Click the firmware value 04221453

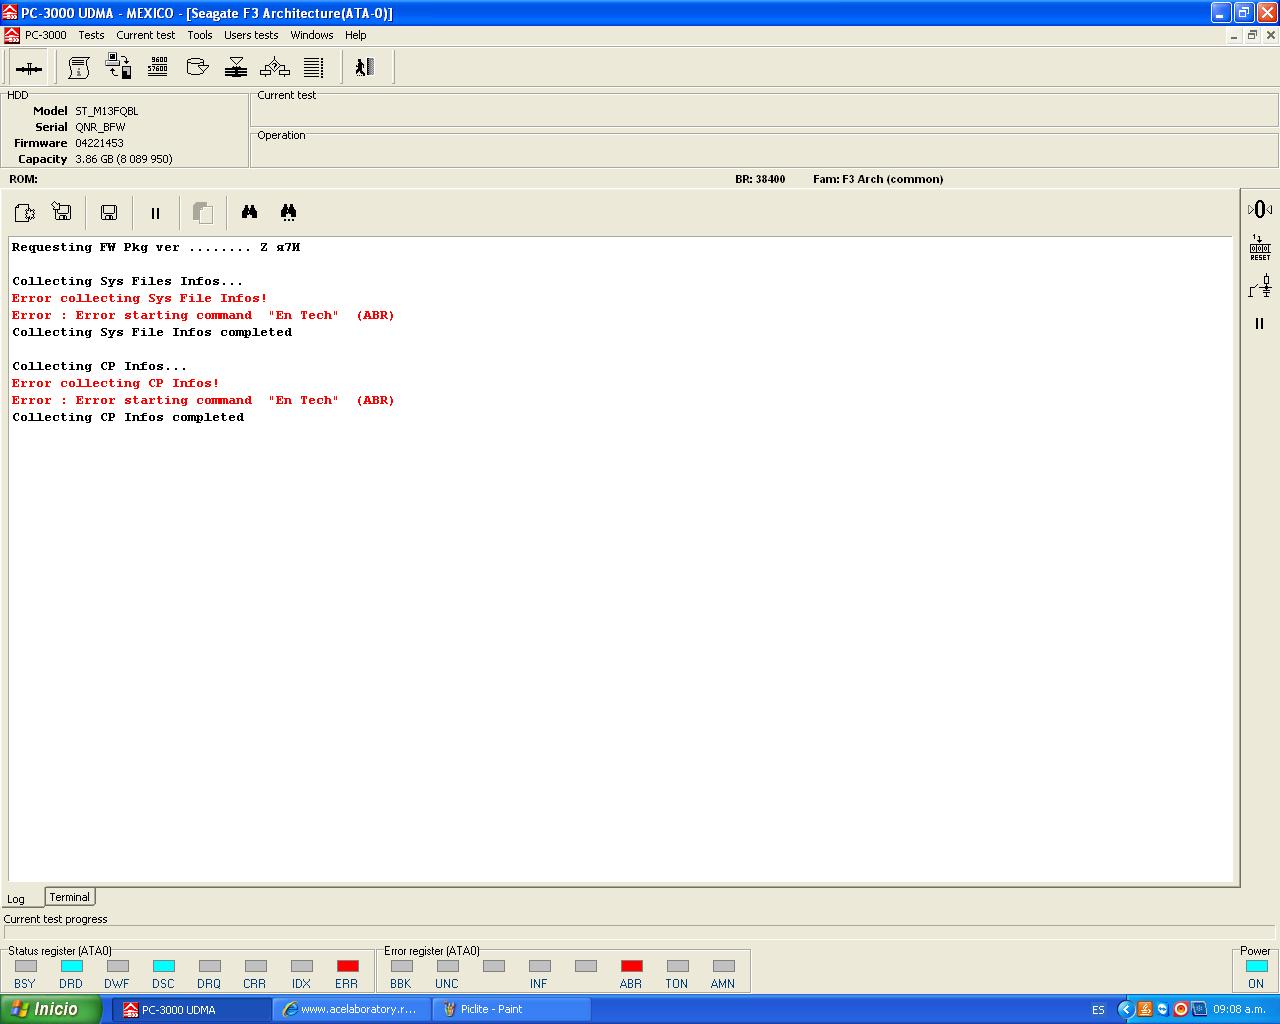point(99,143)
